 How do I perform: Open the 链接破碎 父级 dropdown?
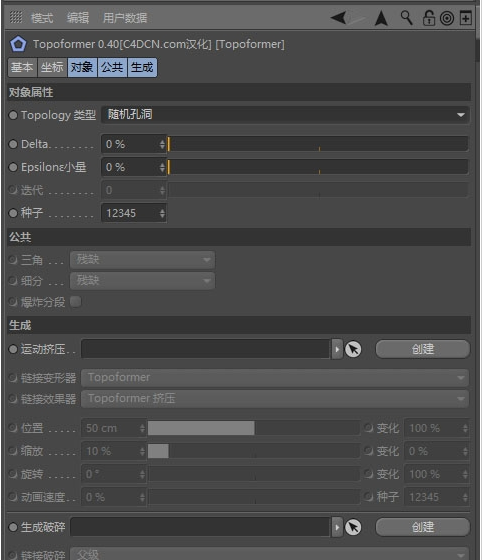[x=270, y=555]
